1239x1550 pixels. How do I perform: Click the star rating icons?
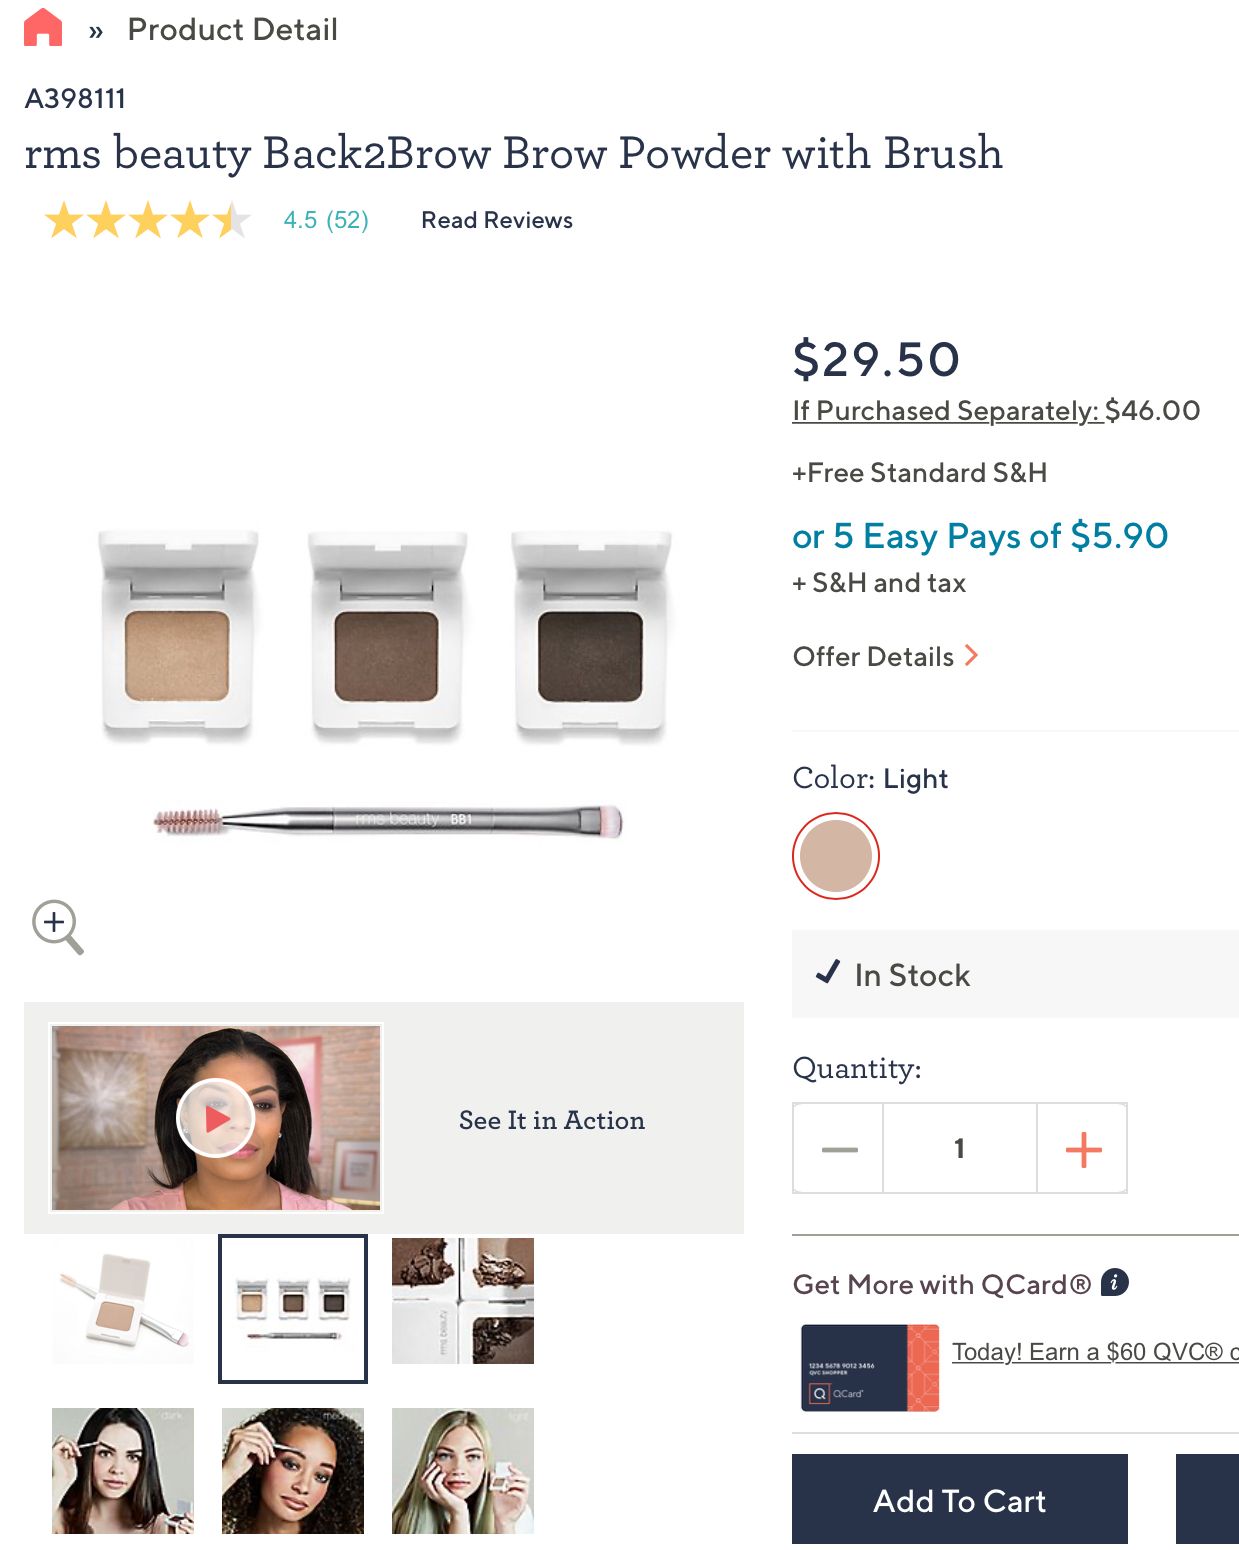[x=146, y=220]
